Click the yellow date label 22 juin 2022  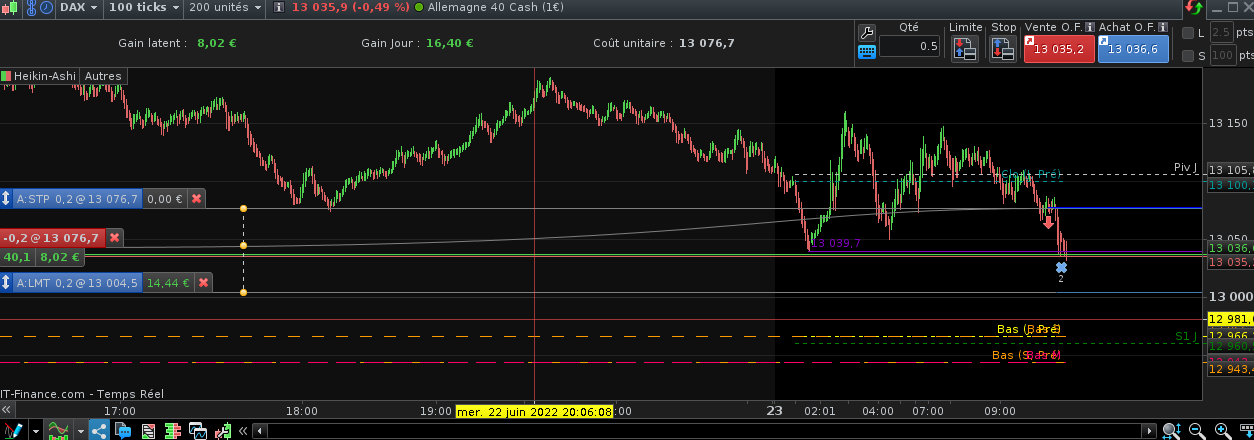pyautogui.click(x=534, y=410)
